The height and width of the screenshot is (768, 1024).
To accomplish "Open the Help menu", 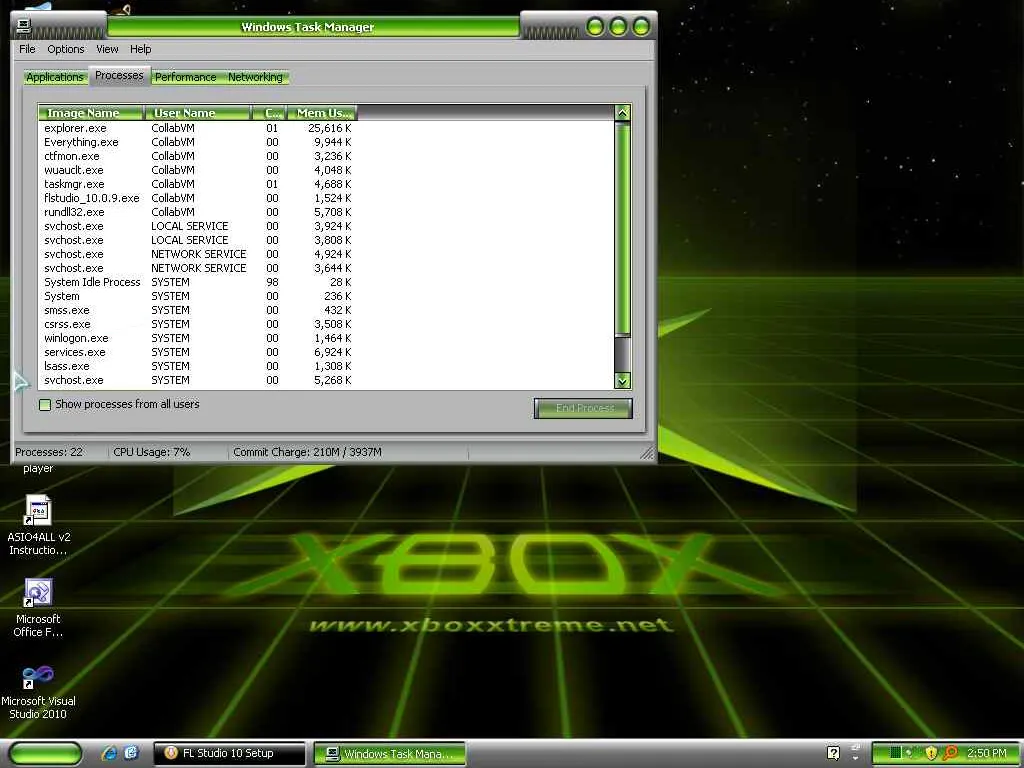I will click(x=140, y=49).
